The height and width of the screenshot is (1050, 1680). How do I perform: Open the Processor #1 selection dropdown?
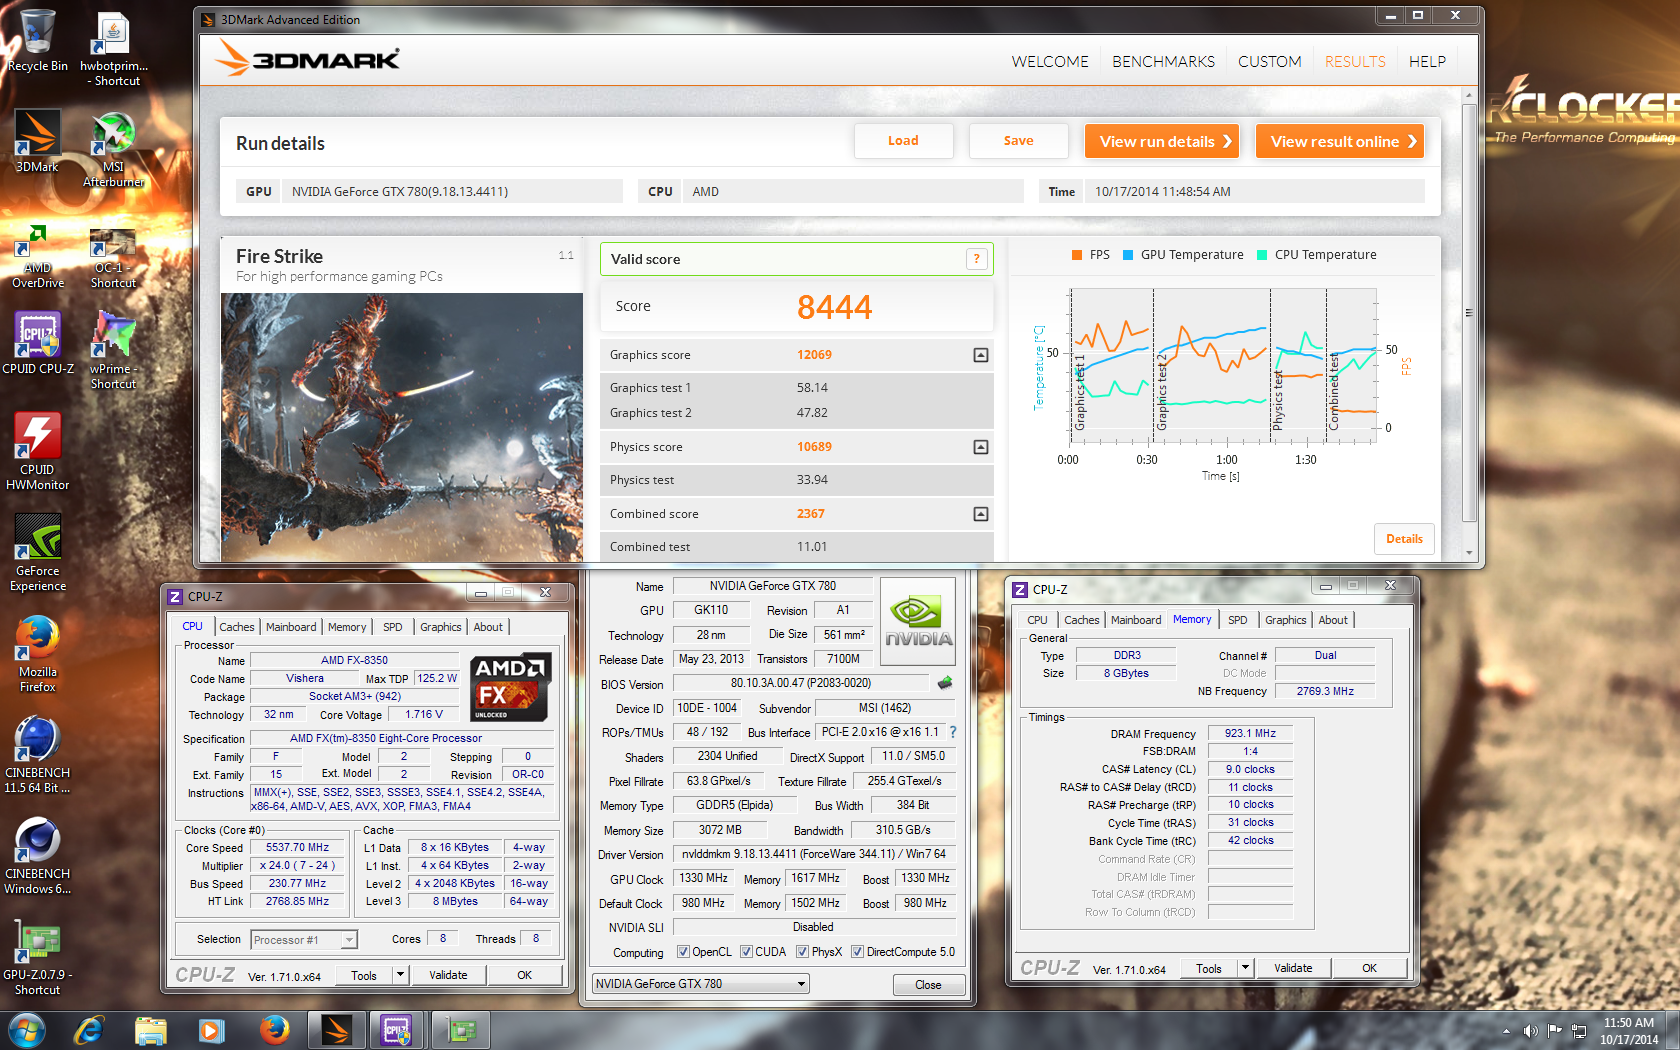pos(303,940)
